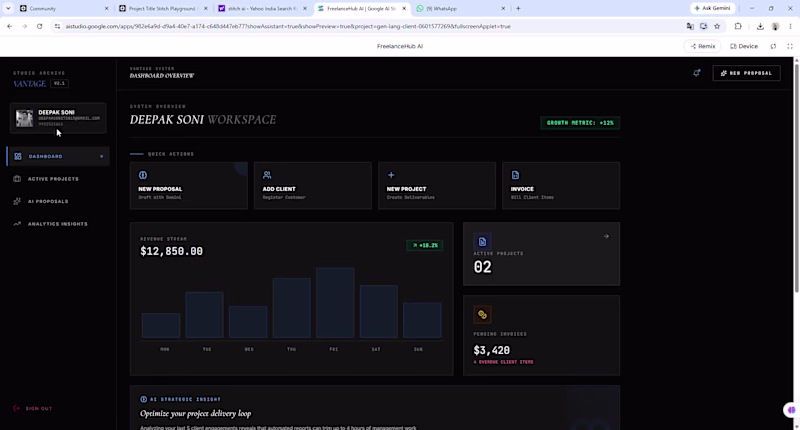The width and height of the screenshot is (800, 430).
Task: Click the New Proposal quick action card
Action: [189, 186]
